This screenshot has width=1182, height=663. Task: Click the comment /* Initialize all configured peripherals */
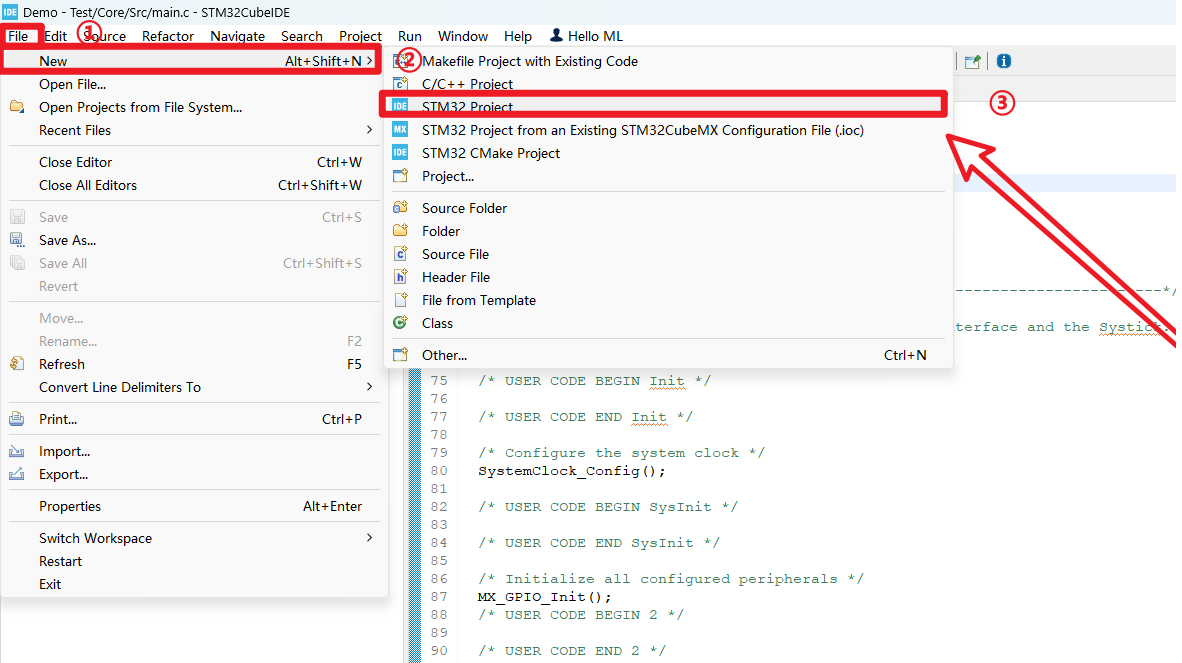pos(671,579)
